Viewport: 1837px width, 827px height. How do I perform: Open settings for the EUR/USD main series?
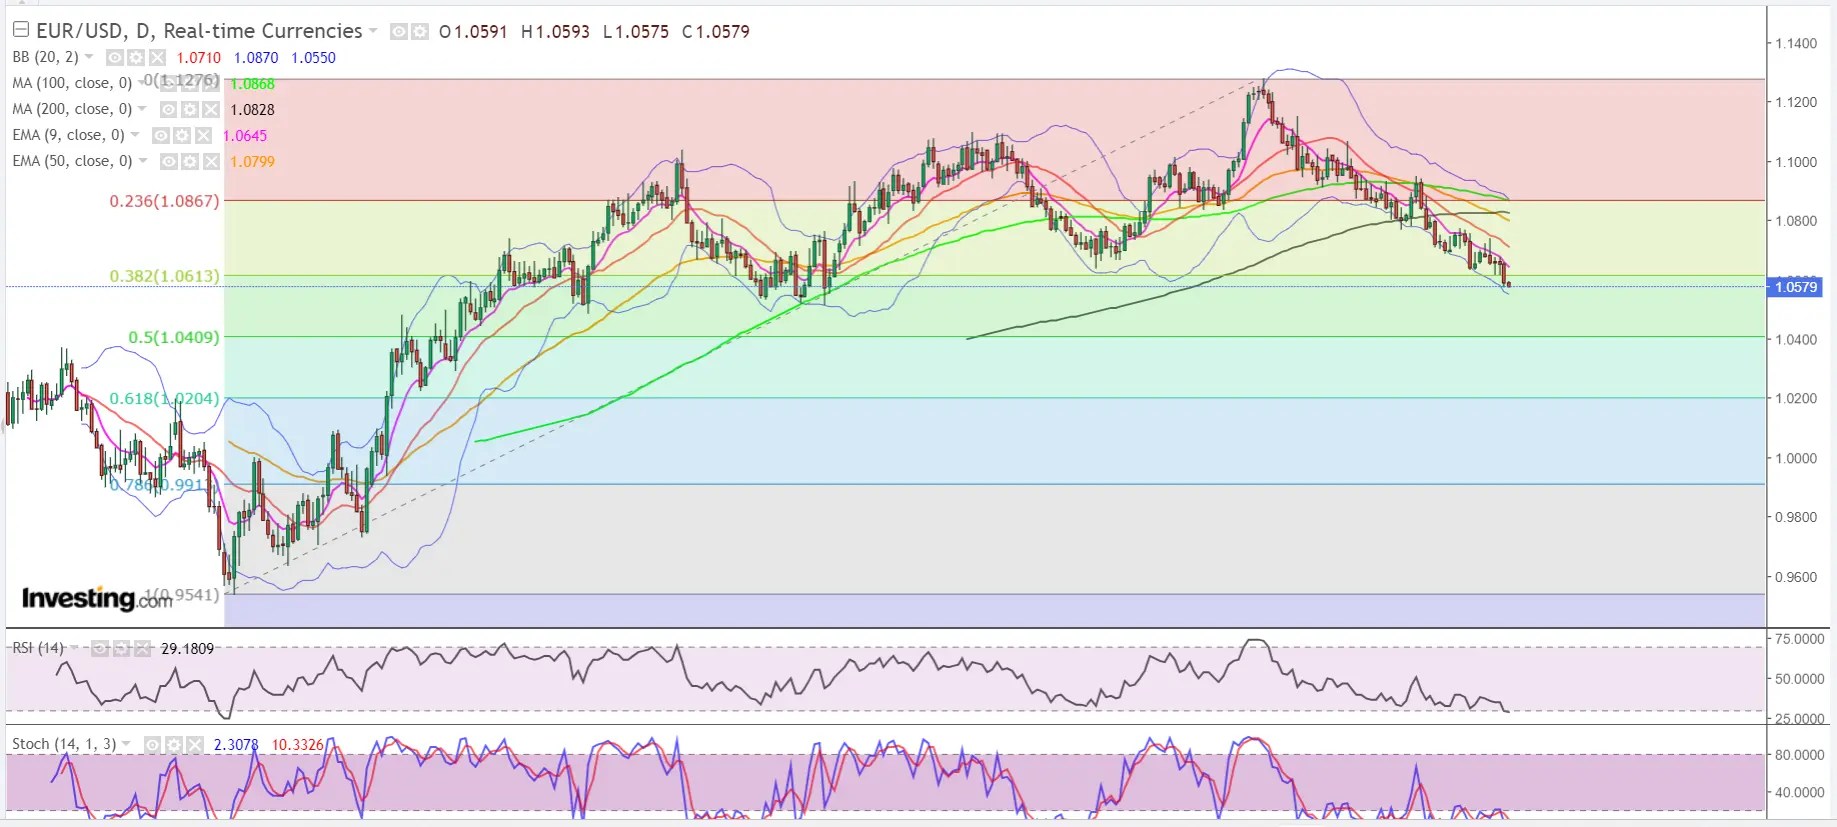(x=420, y=32)
